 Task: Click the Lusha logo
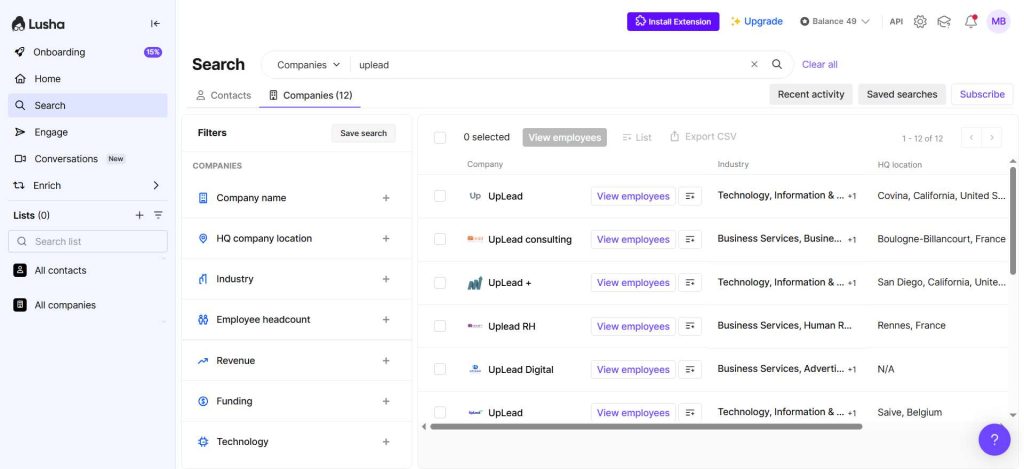tap(38, 24)
